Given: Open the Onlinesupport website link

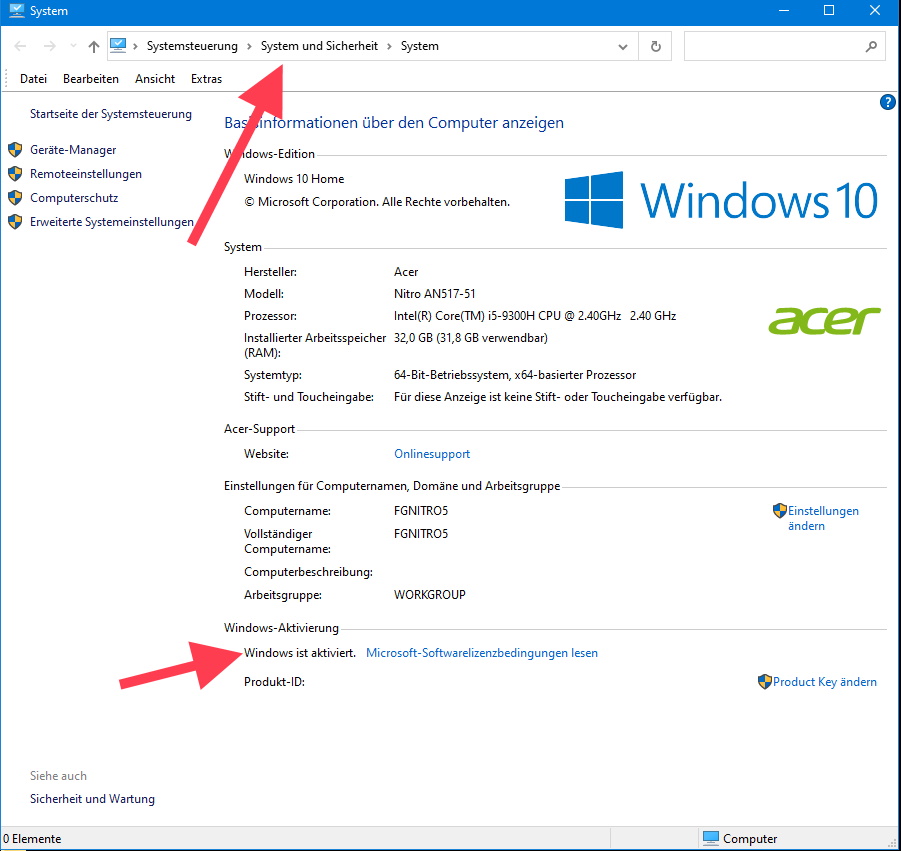Looking at the screenshot, I should point(432,454).
